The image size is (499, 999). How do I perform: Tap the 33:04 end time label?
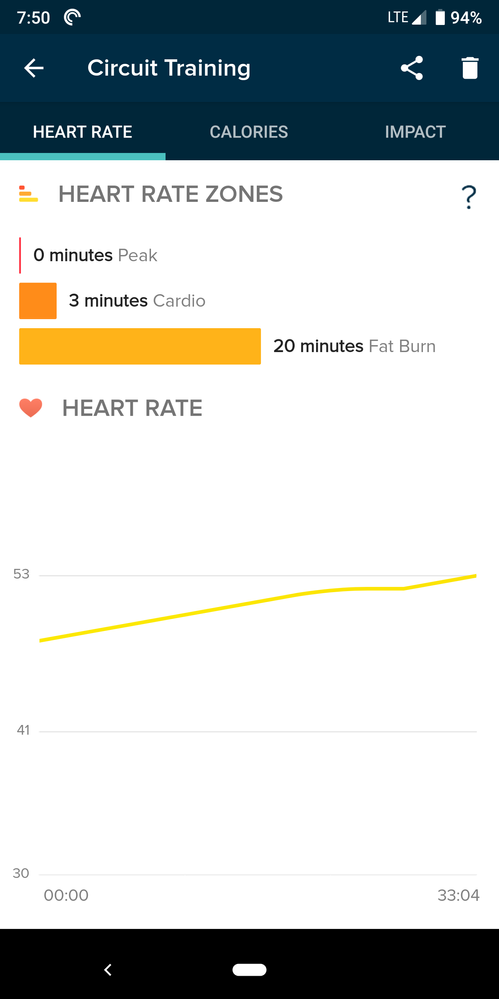[x=458, y=895]
